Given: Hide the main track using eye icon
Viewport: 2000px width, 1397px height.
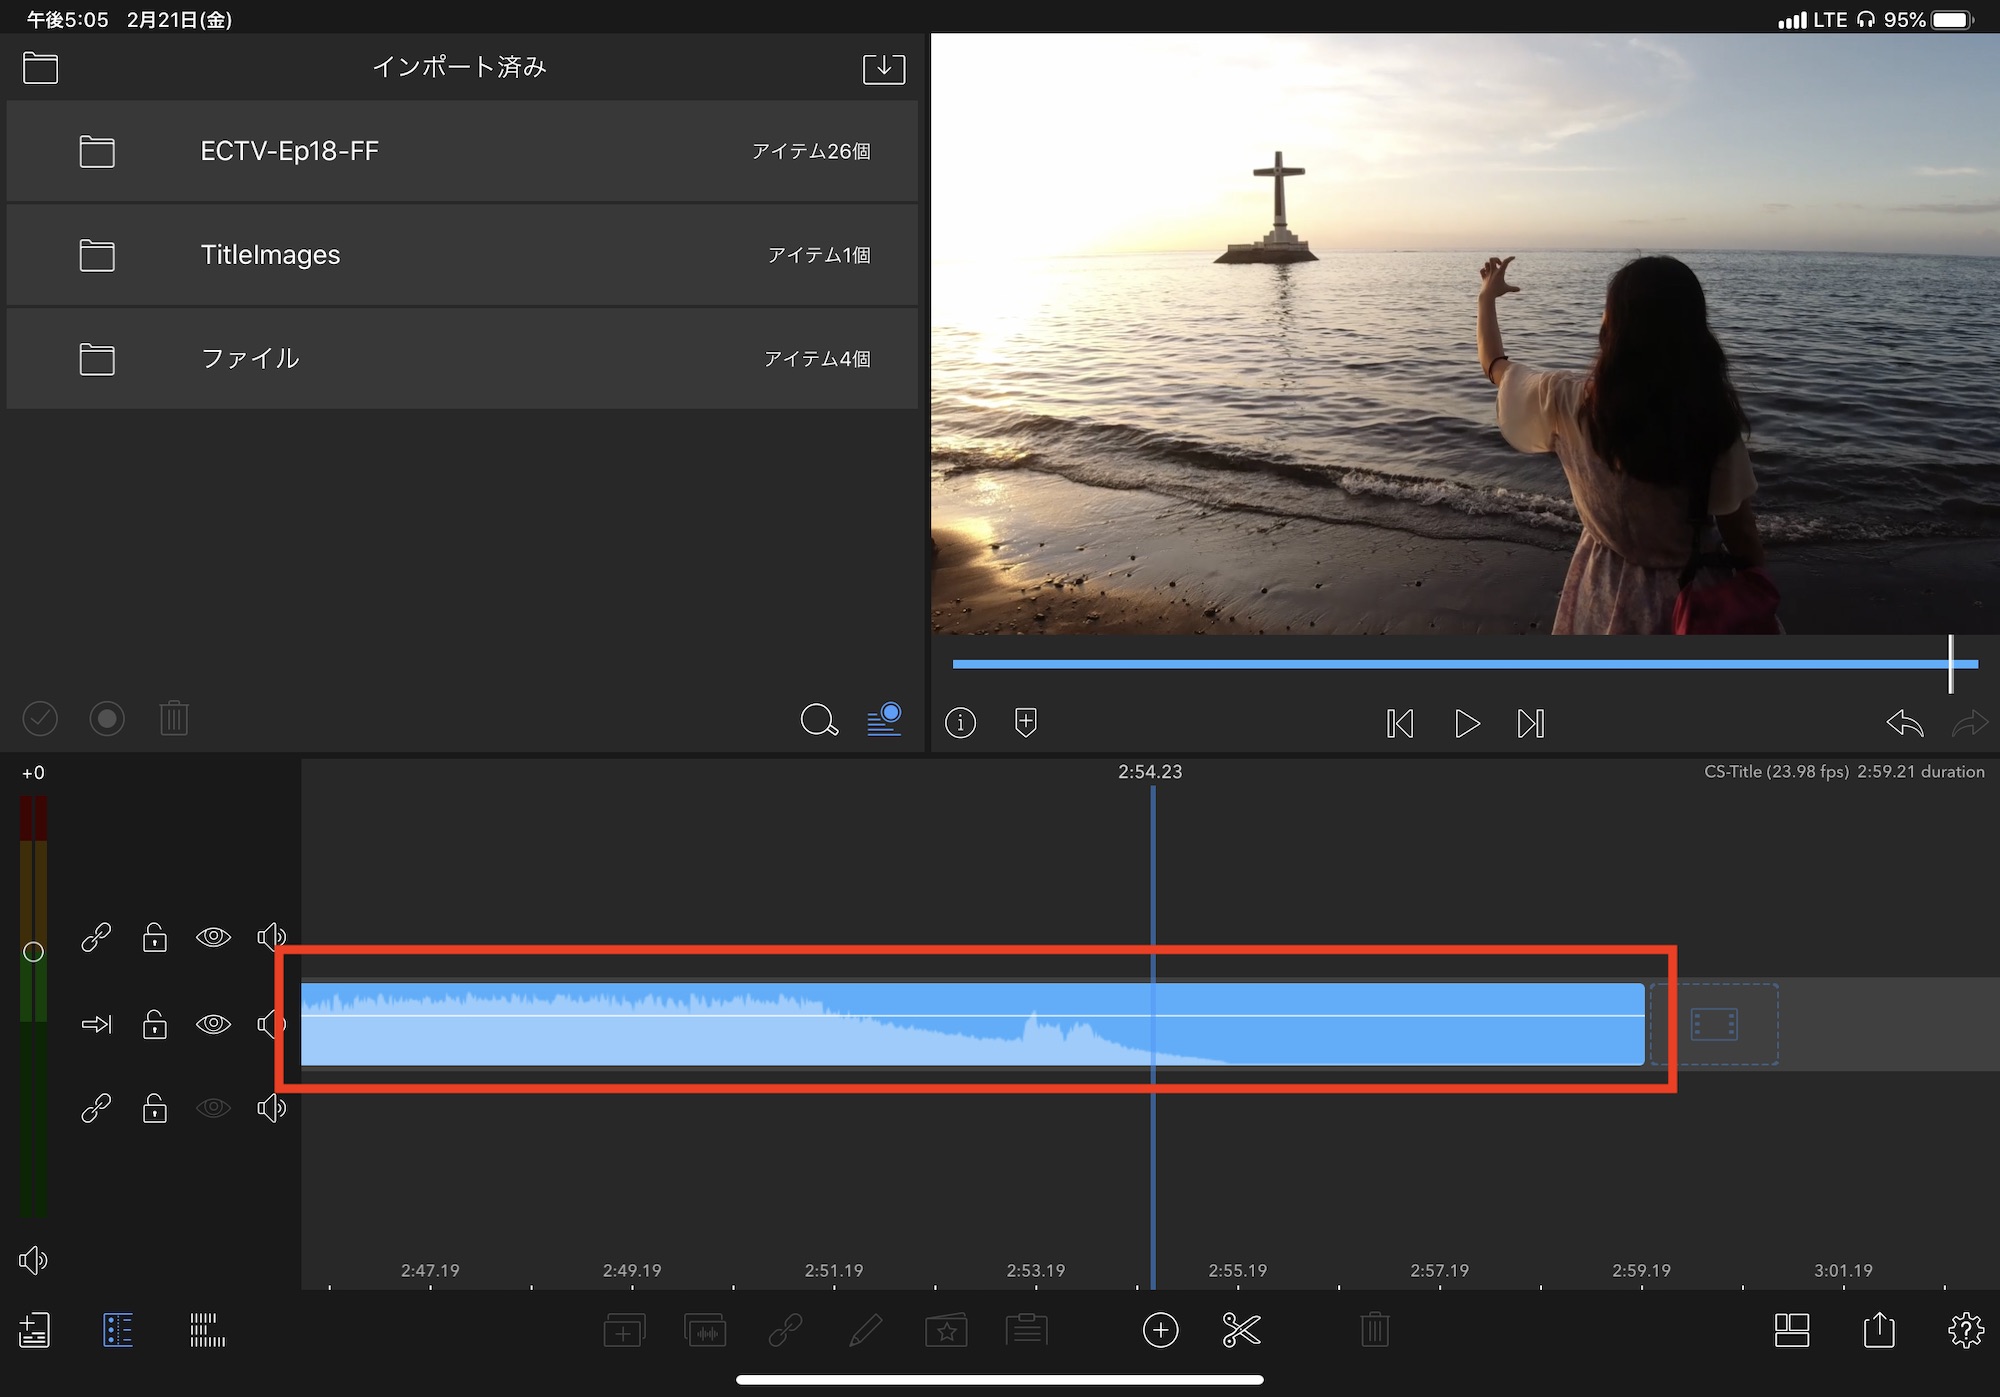Looking at the screenshot, I should (x=213, y=1024).
